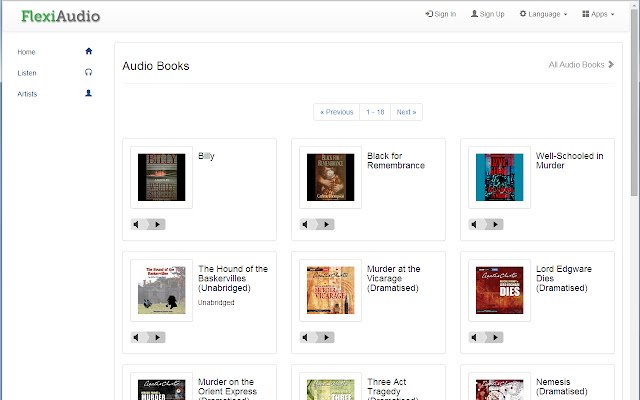The image size is (640, 400).
Task: Open the Lord Edgware Dies title
Action: (x=564, y=278)
